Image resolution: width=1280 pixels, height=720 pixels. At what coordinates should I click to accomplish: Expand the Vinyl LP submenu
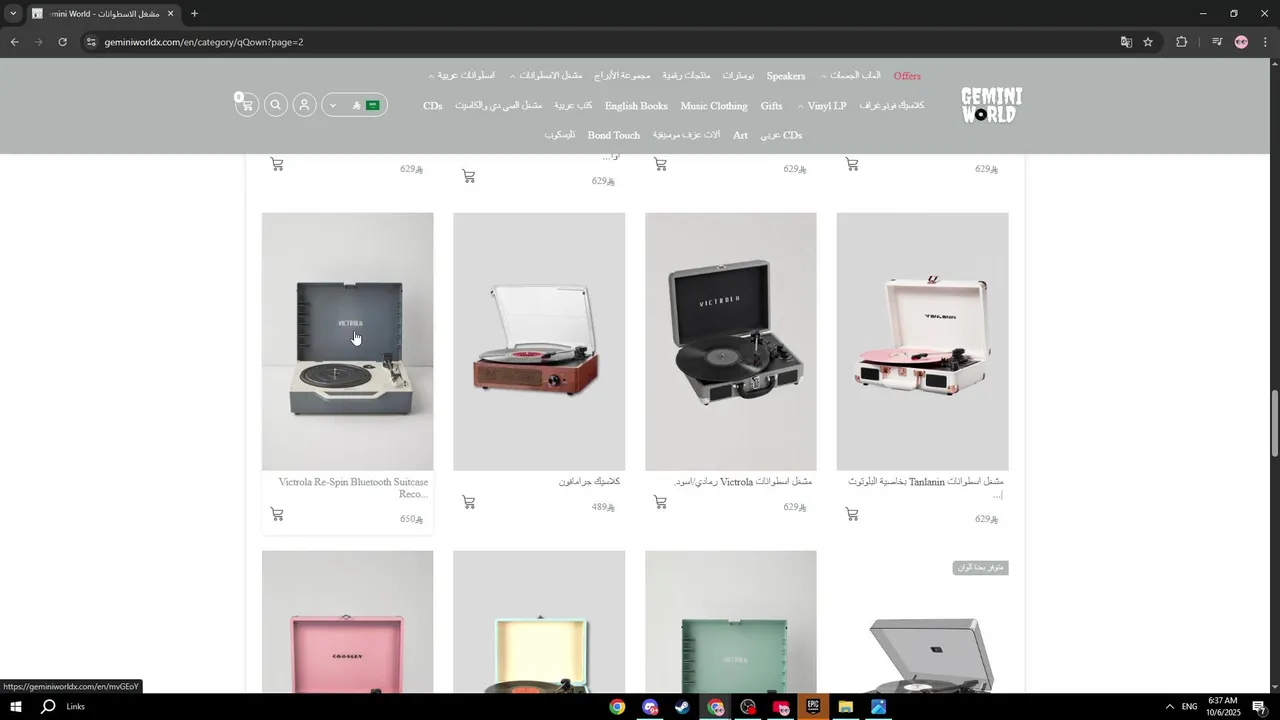coord(821,106)
